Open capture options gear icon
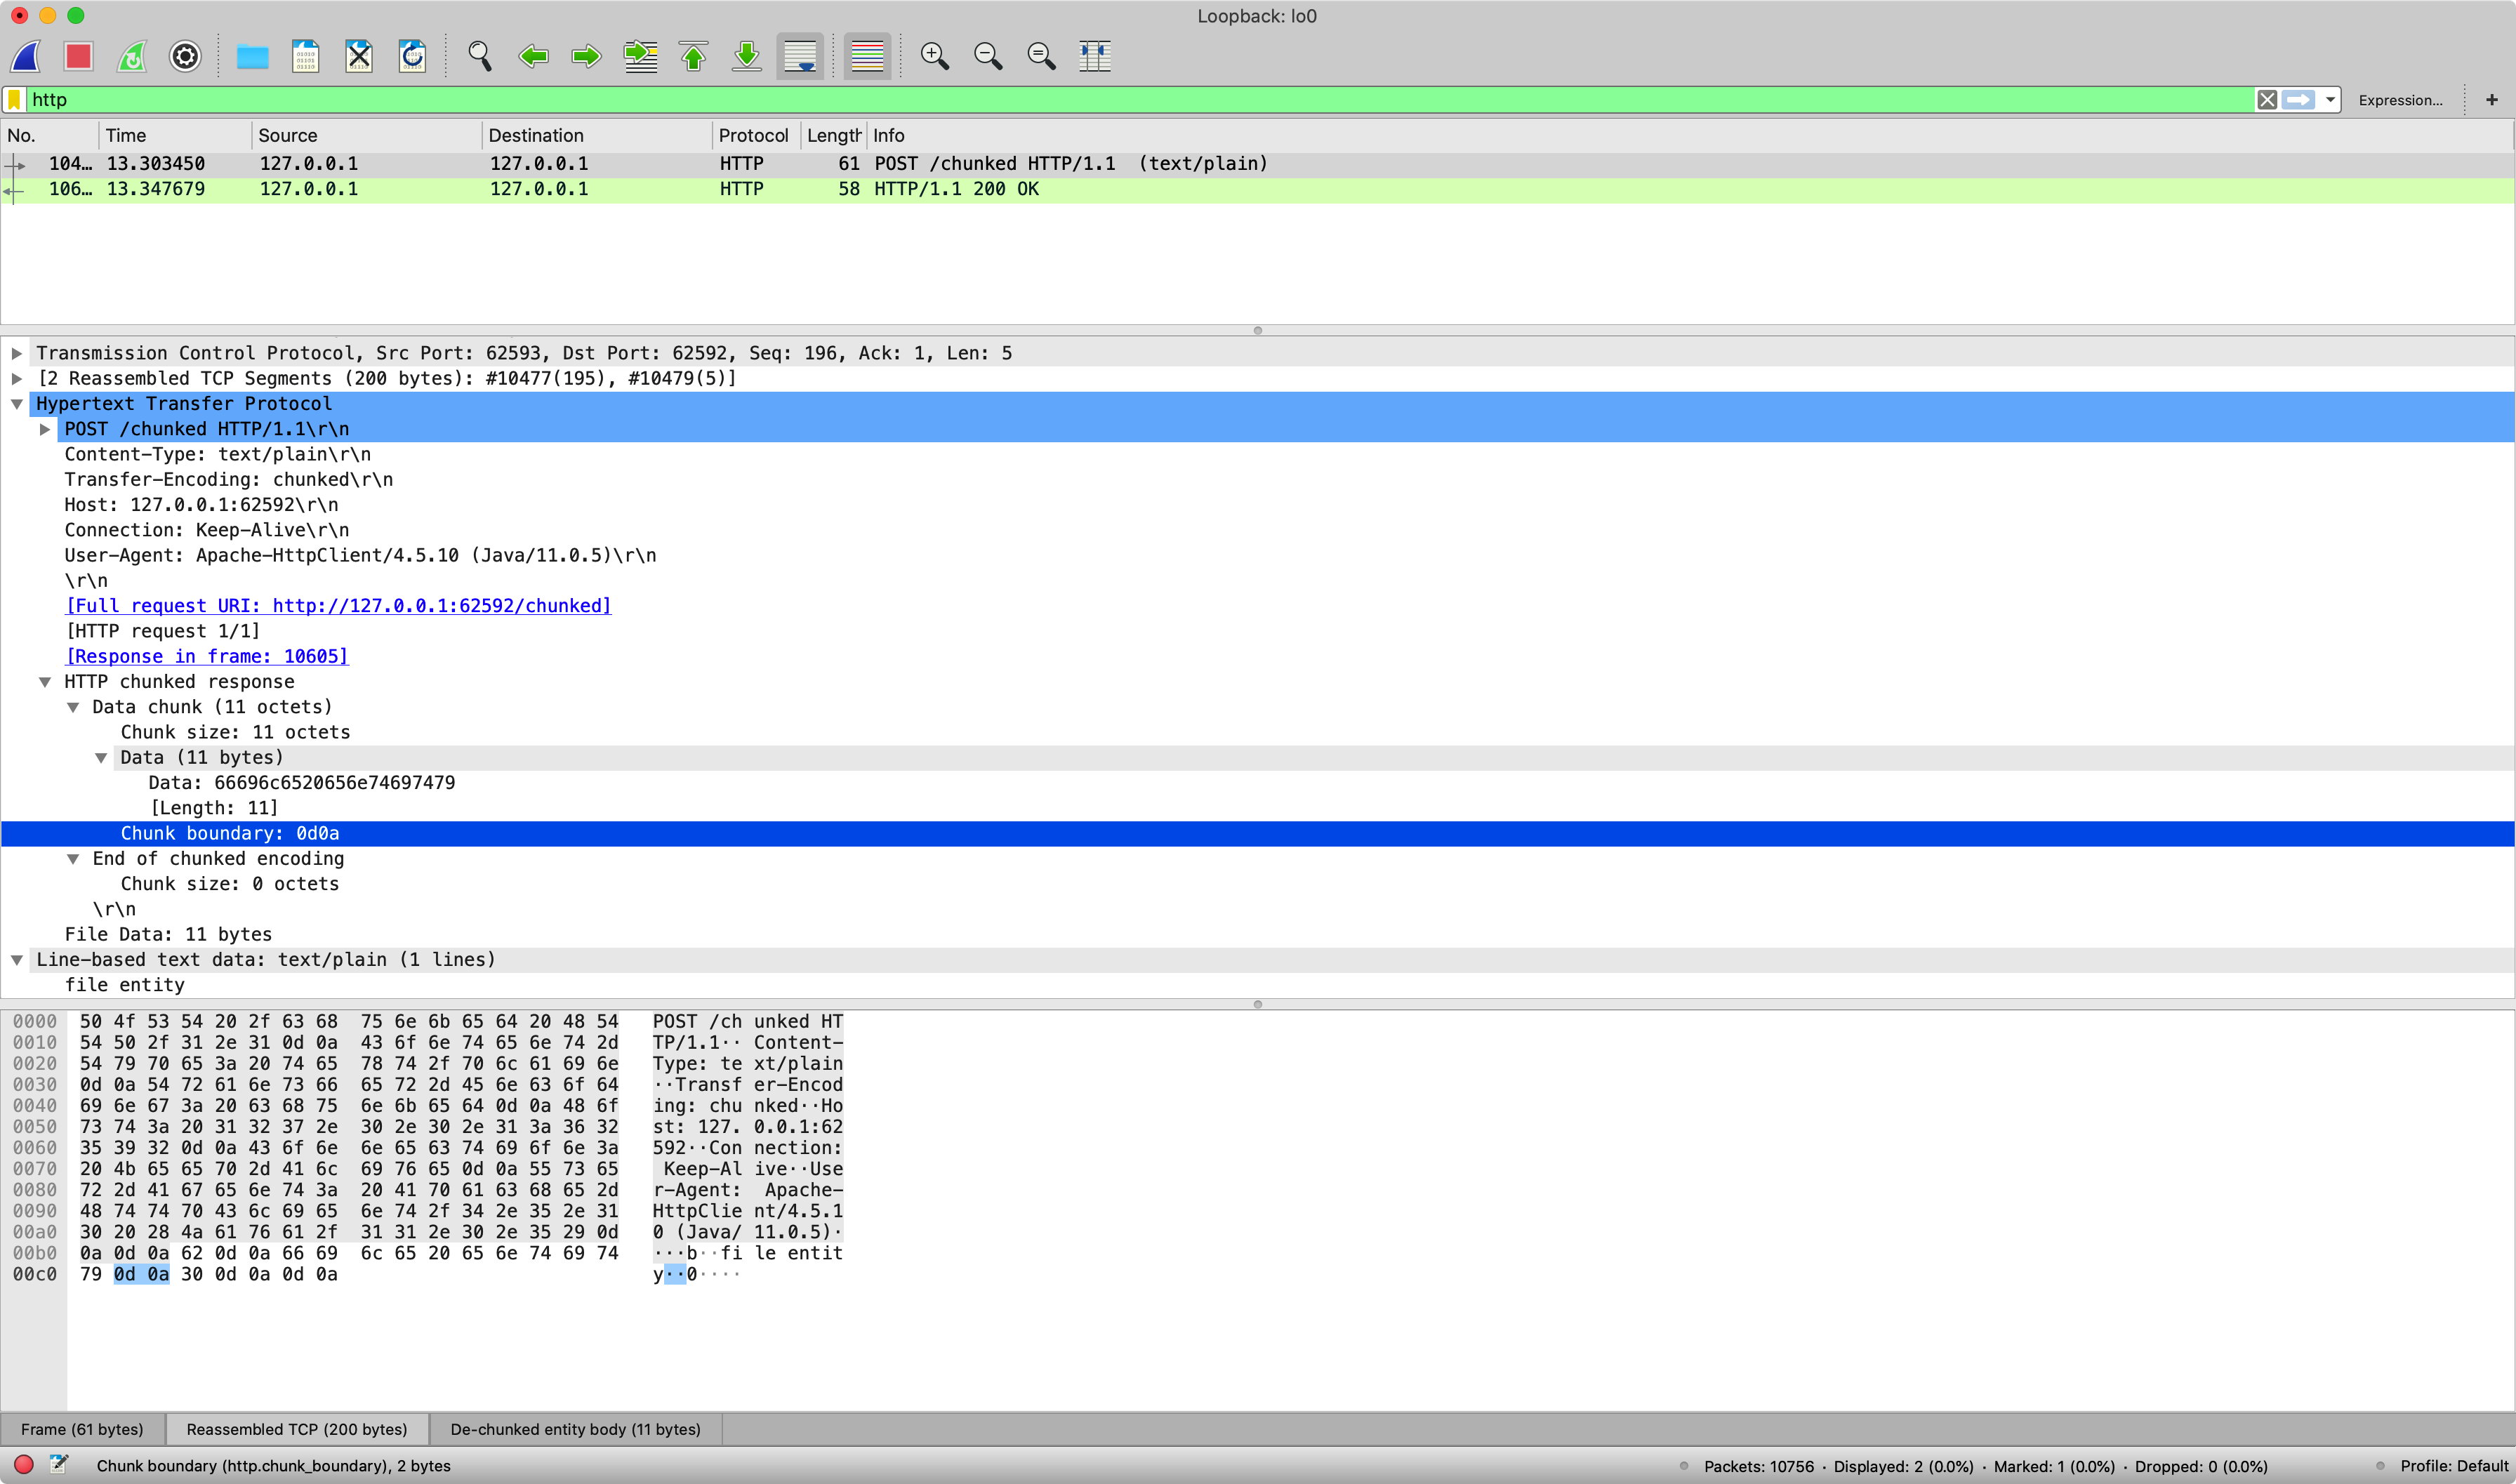Screen dimensions: 2516x1484 (185, 56)
